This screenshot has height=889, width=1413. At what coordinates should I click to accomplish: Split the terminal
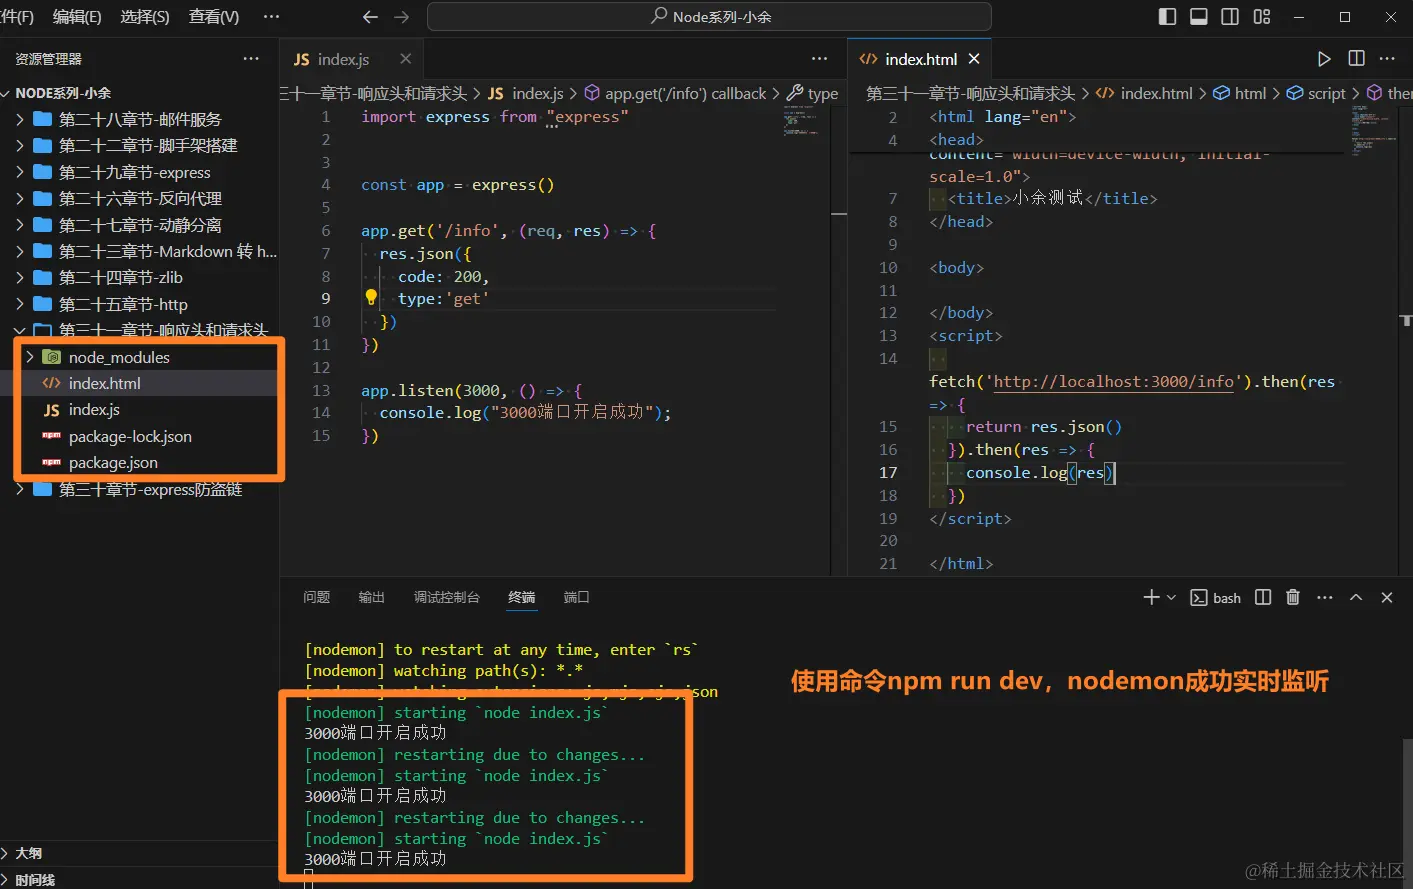(x=1263, y=597)
